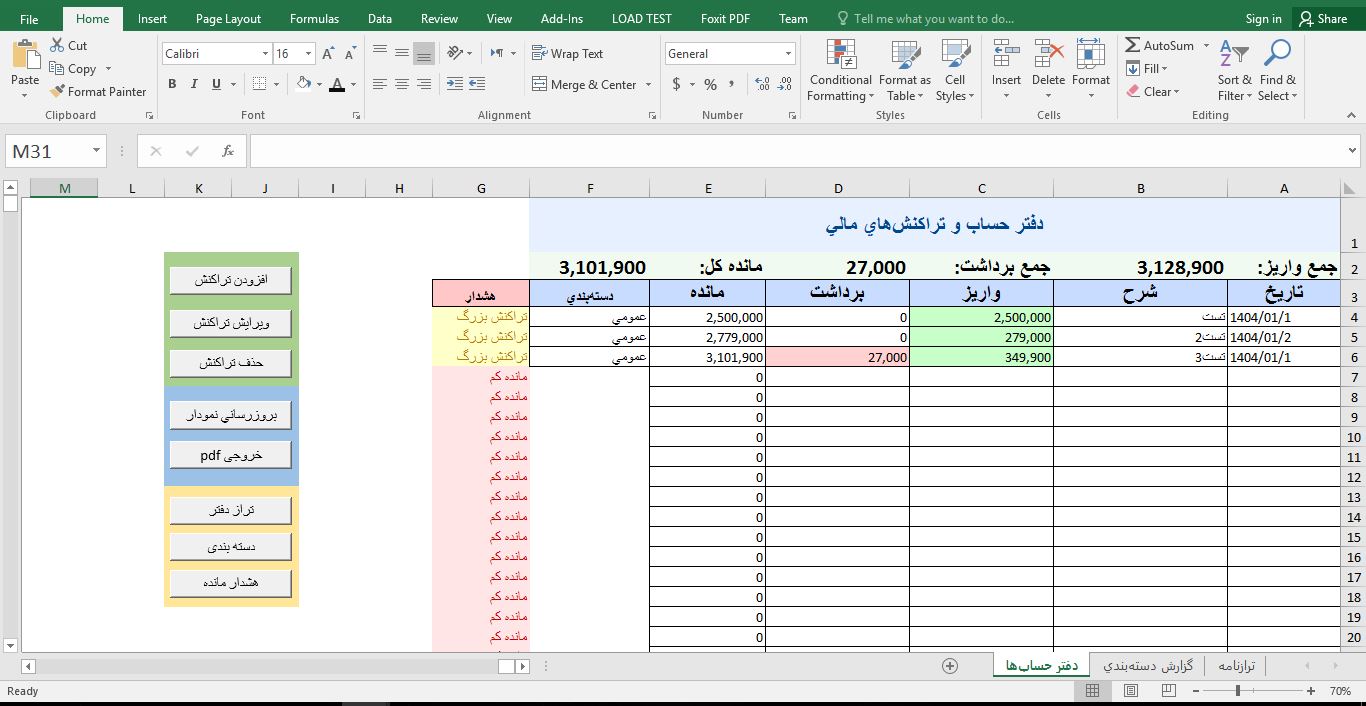
Task: Open Sort & Filter options
Action: pyautogui.click(x=1234, y=71)
